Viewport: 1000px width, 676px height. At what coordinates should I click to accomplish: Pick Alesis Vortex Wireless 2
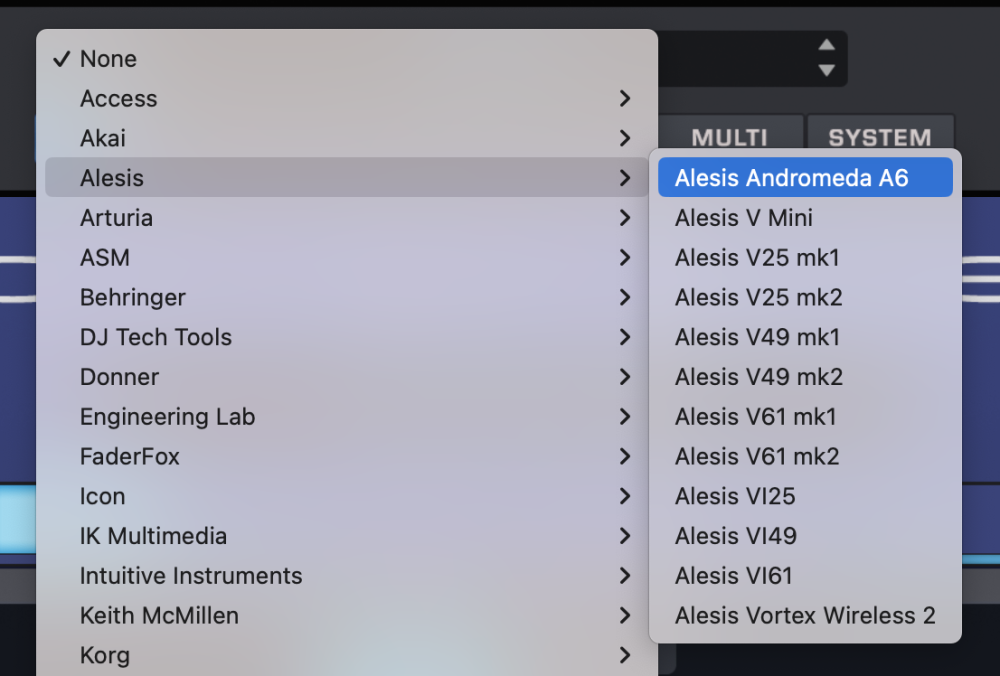[x=804, y=616]
